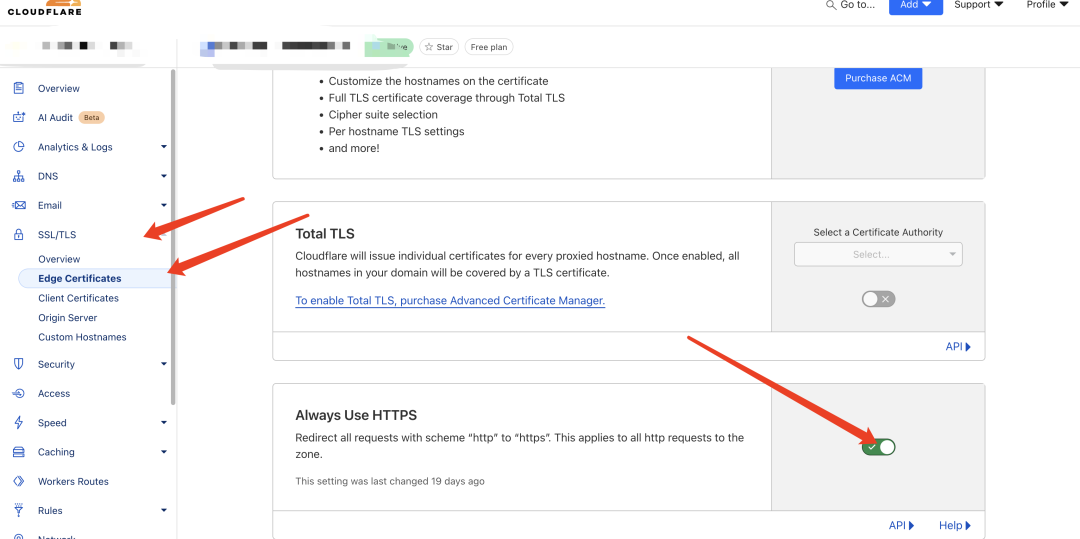The width and height of the screenshot is (1080, 539).
Task: Expand the Profile menu
Action: [x=1047, y=5]
